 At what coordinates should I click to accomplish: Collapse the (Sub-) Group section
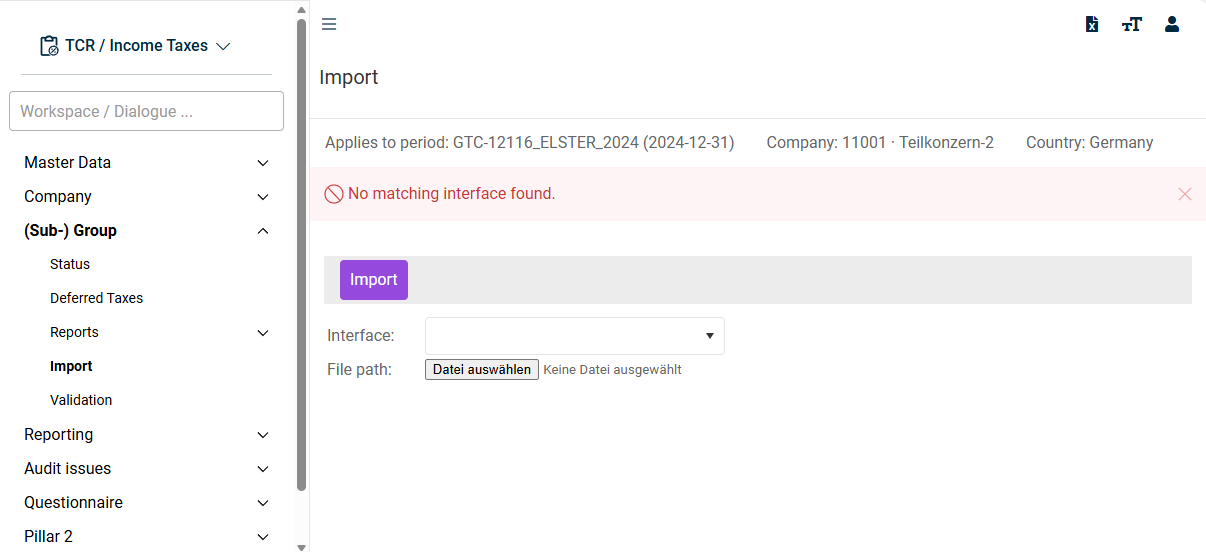(x=147, y=231)
